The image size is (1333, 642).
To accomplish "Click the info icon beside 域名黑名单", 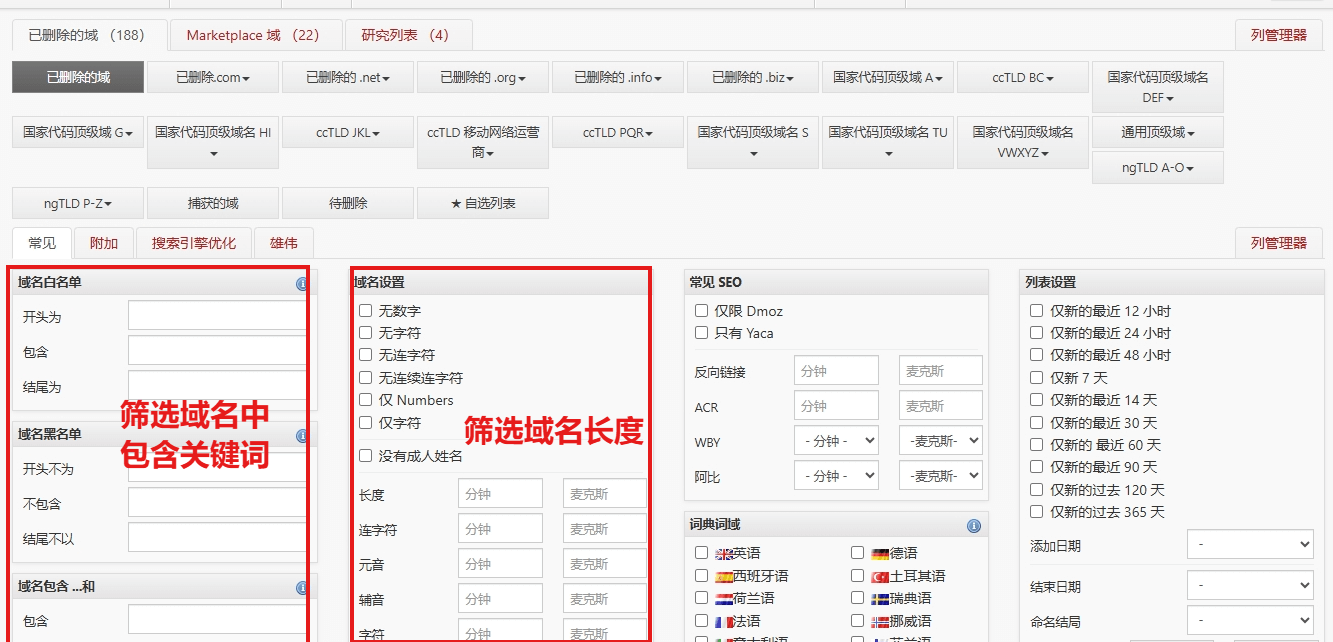I will [x=301, y=436].
